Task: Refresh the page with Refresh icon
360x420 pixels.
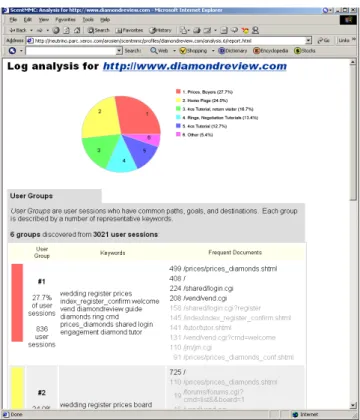Action: (67, 30)
